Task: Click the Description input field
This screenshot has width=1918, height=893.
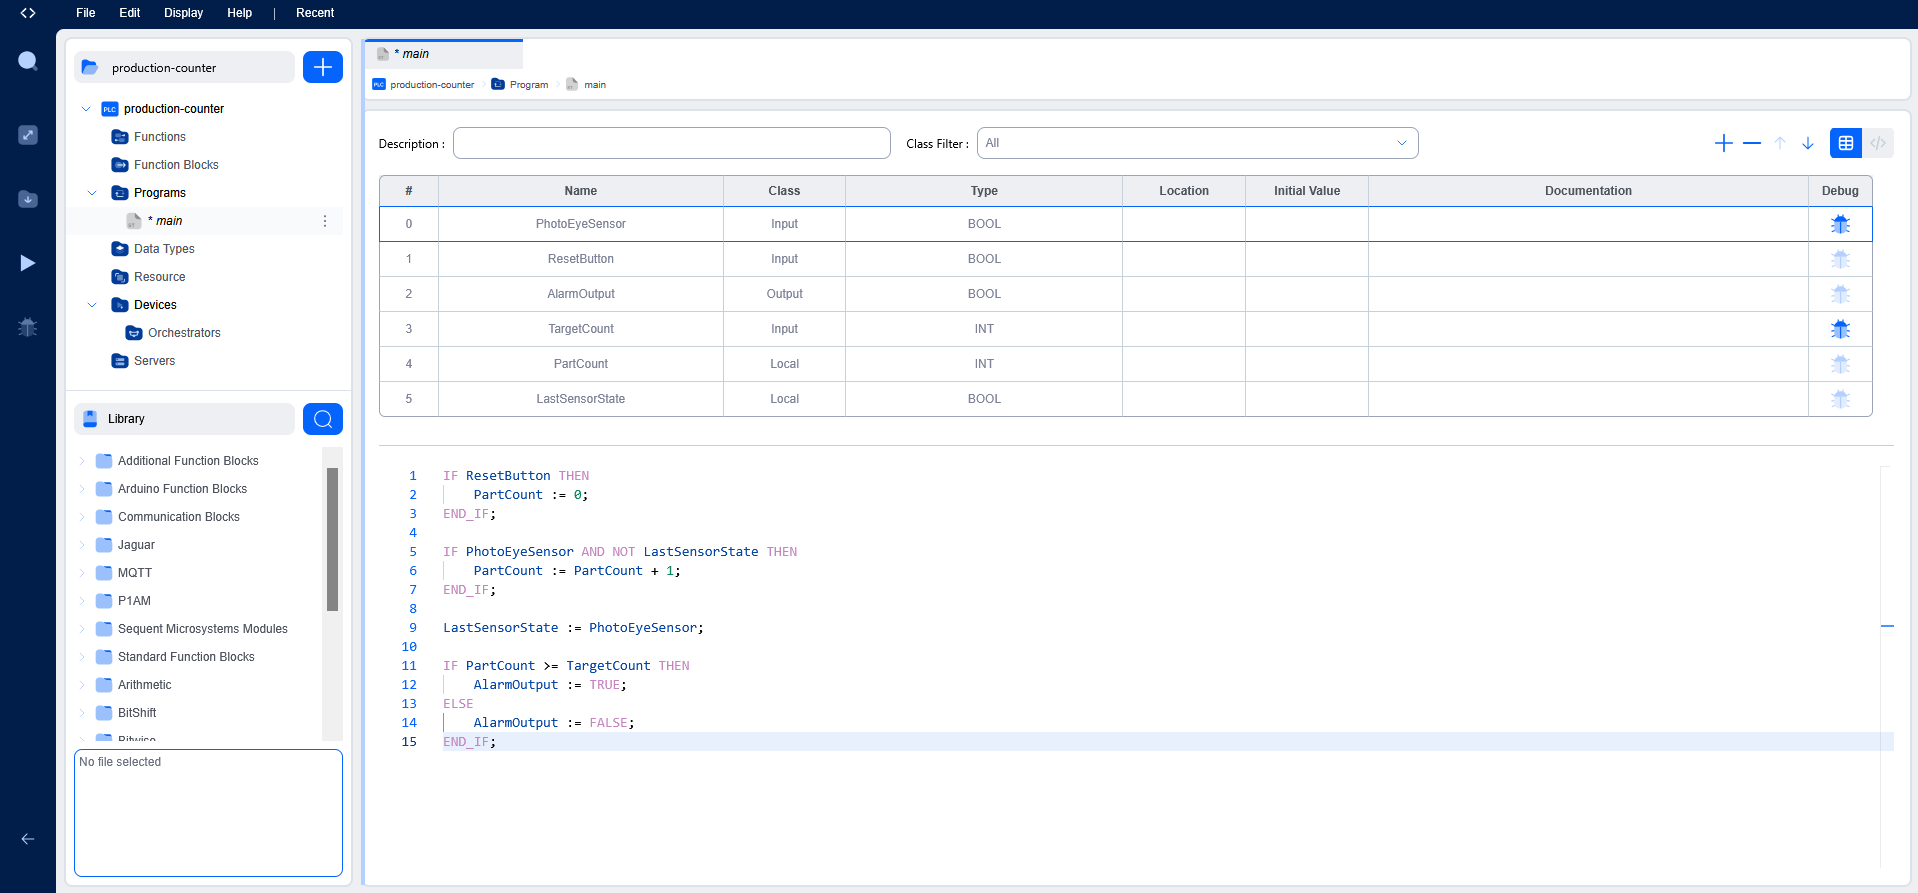Action: click(x=672, y=143)
